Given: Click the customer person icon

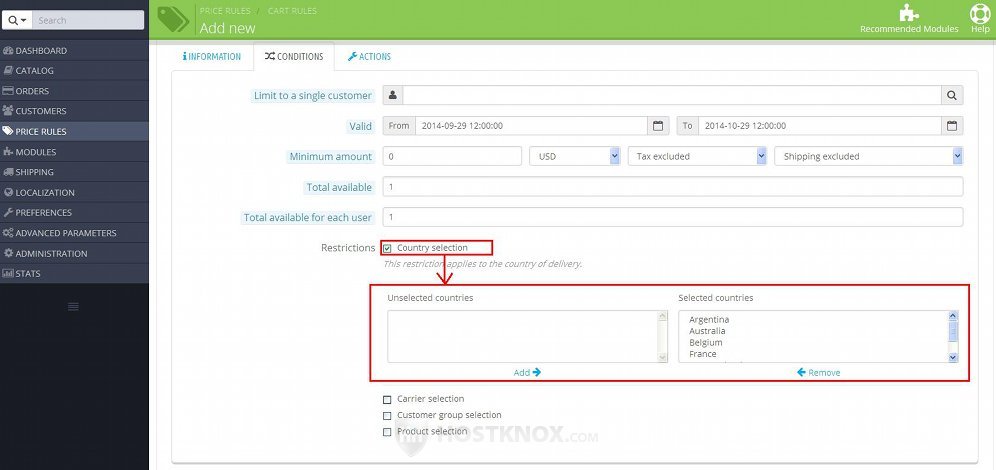Looking at the screenshot, I should [x=393, y=95].
